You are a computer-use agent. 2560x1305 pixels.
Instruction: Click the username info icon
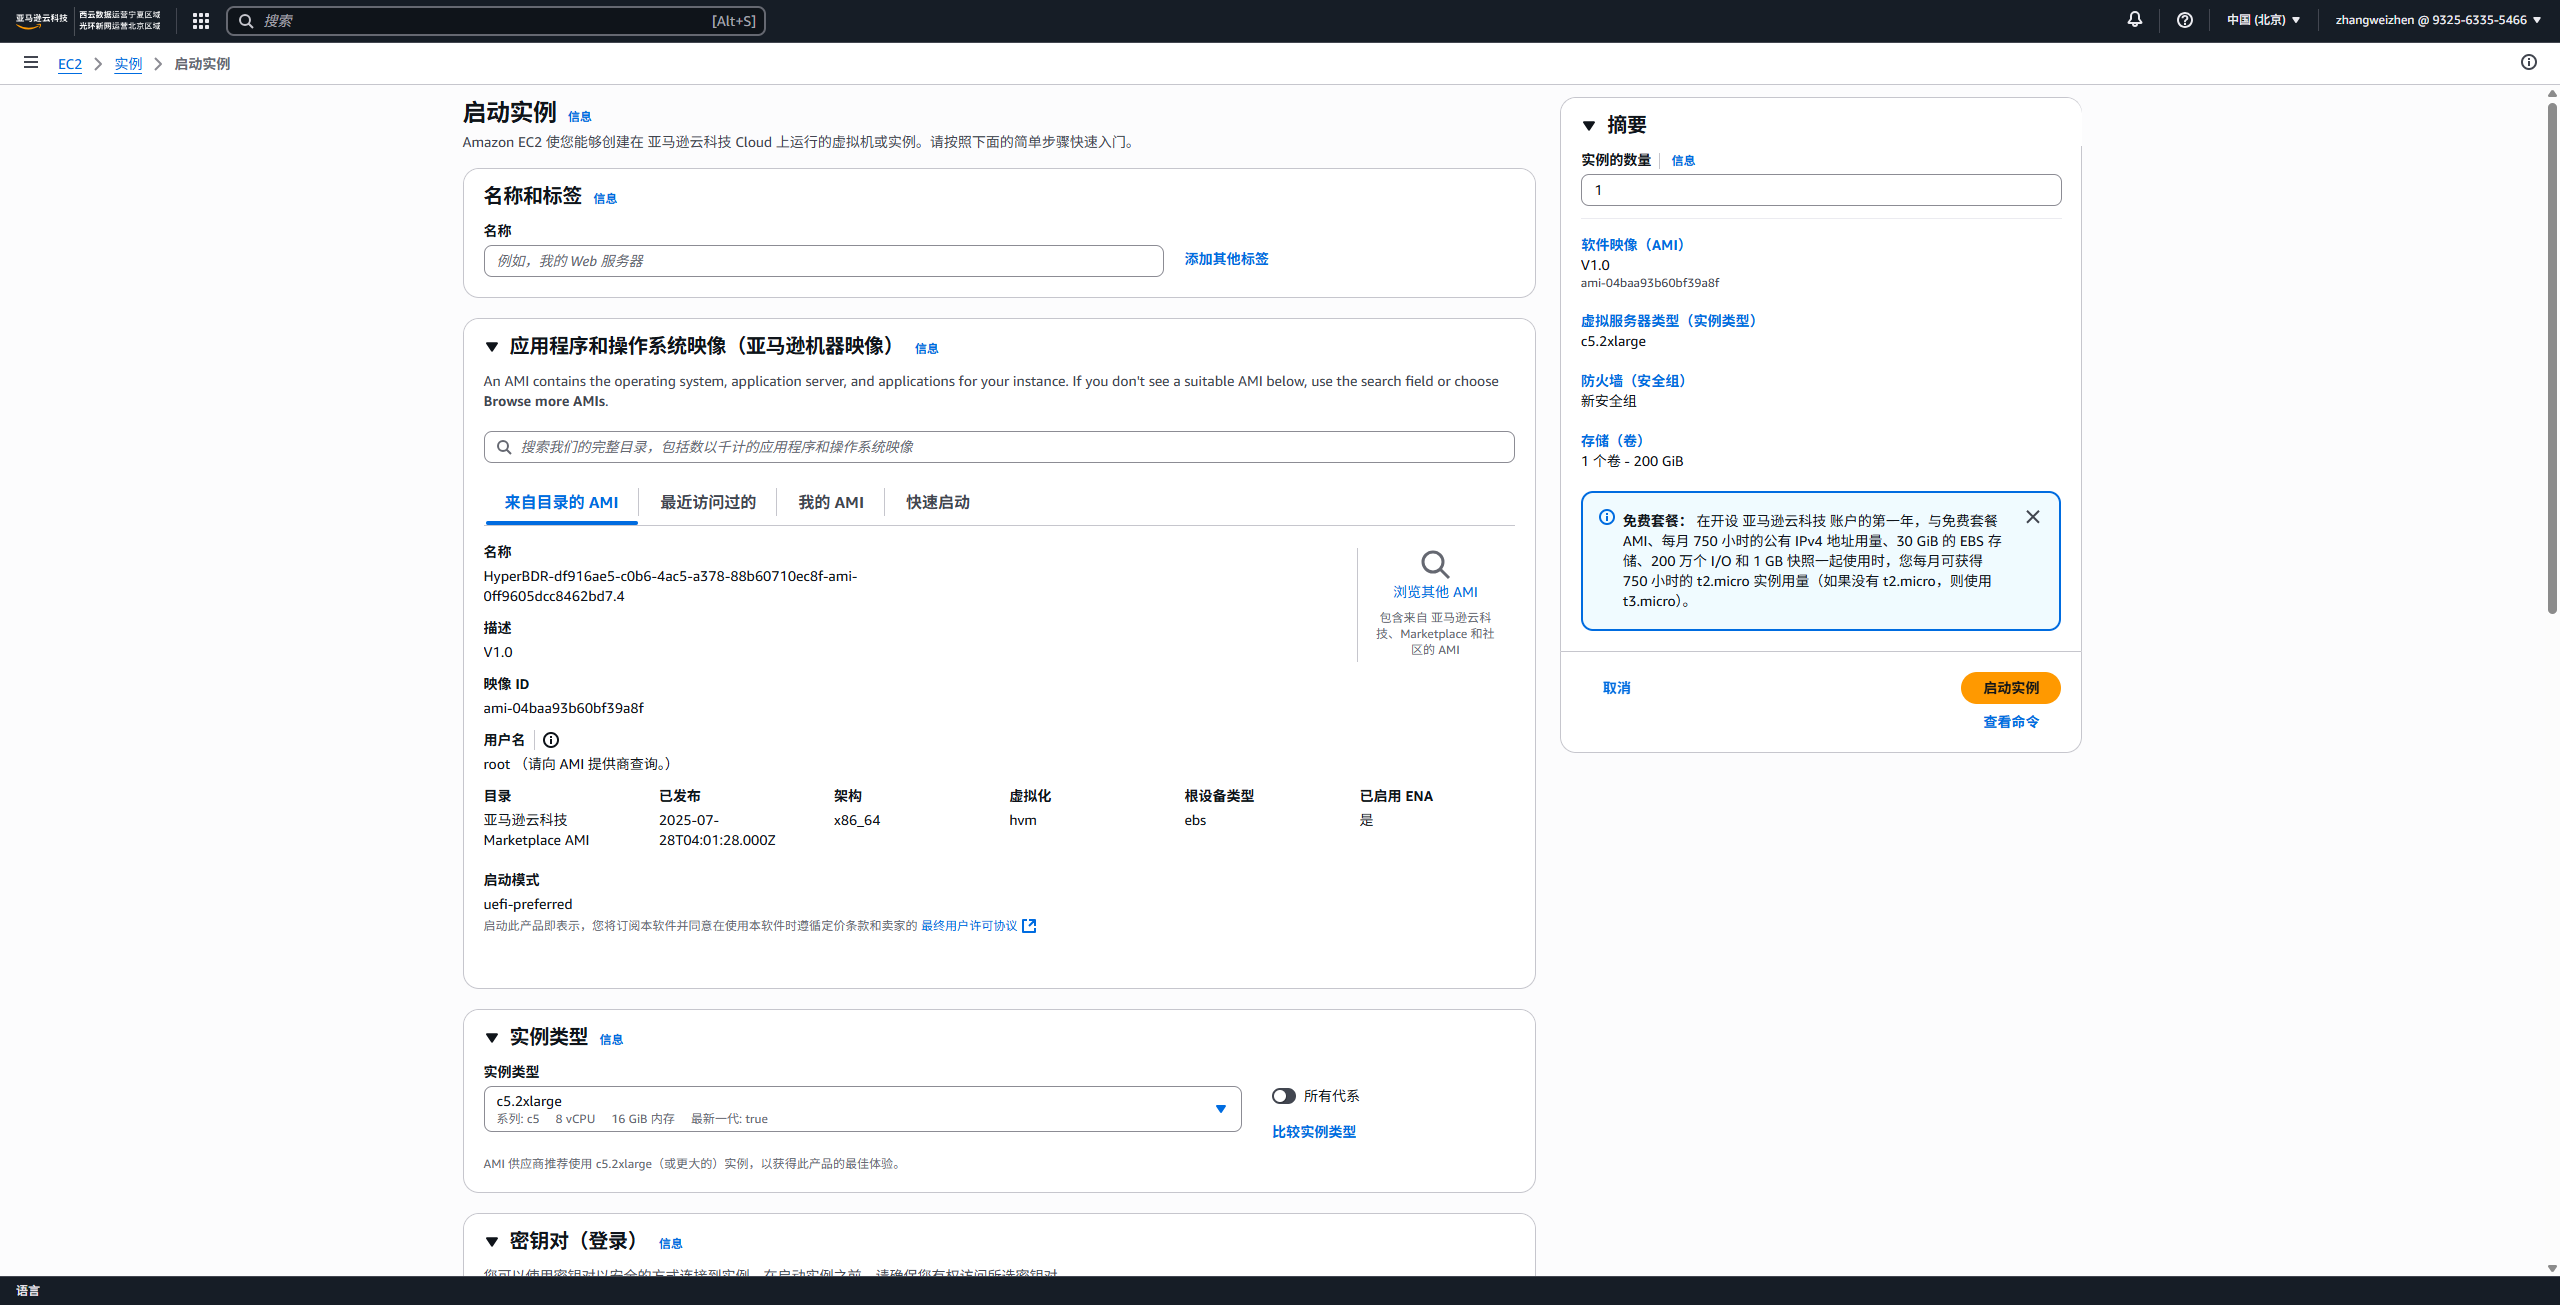click(x=551, y=740)
